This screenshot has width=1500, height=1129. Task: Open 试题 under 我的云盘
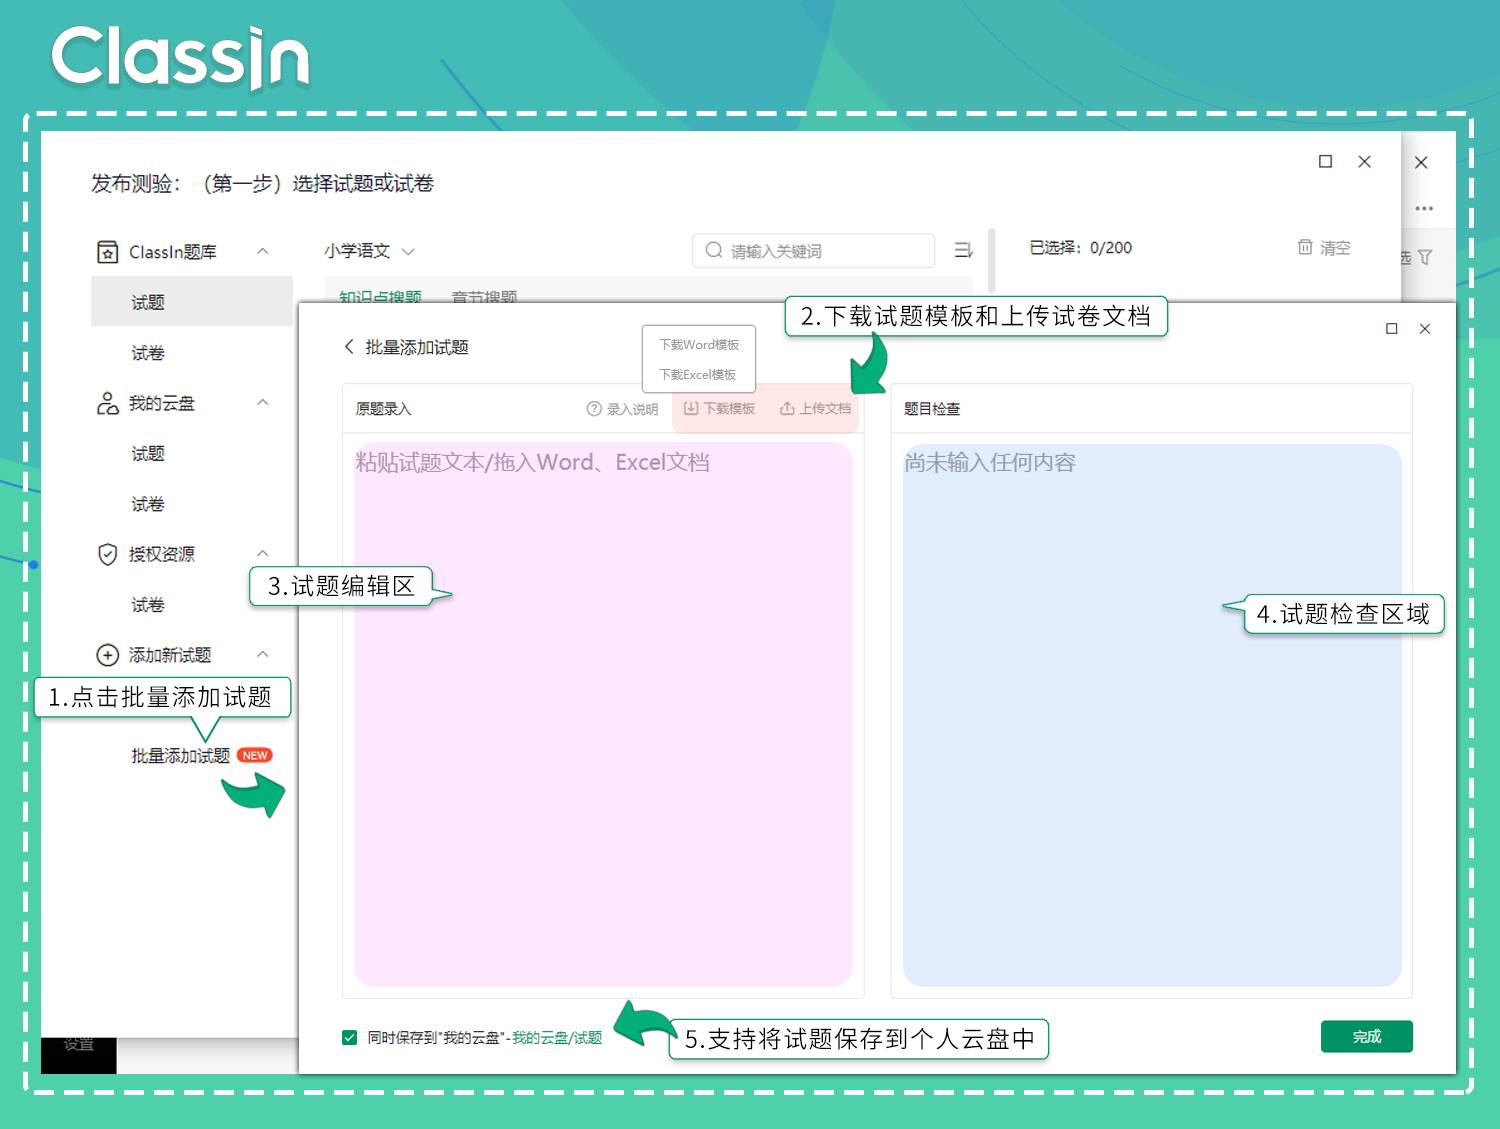click(148, 454)
